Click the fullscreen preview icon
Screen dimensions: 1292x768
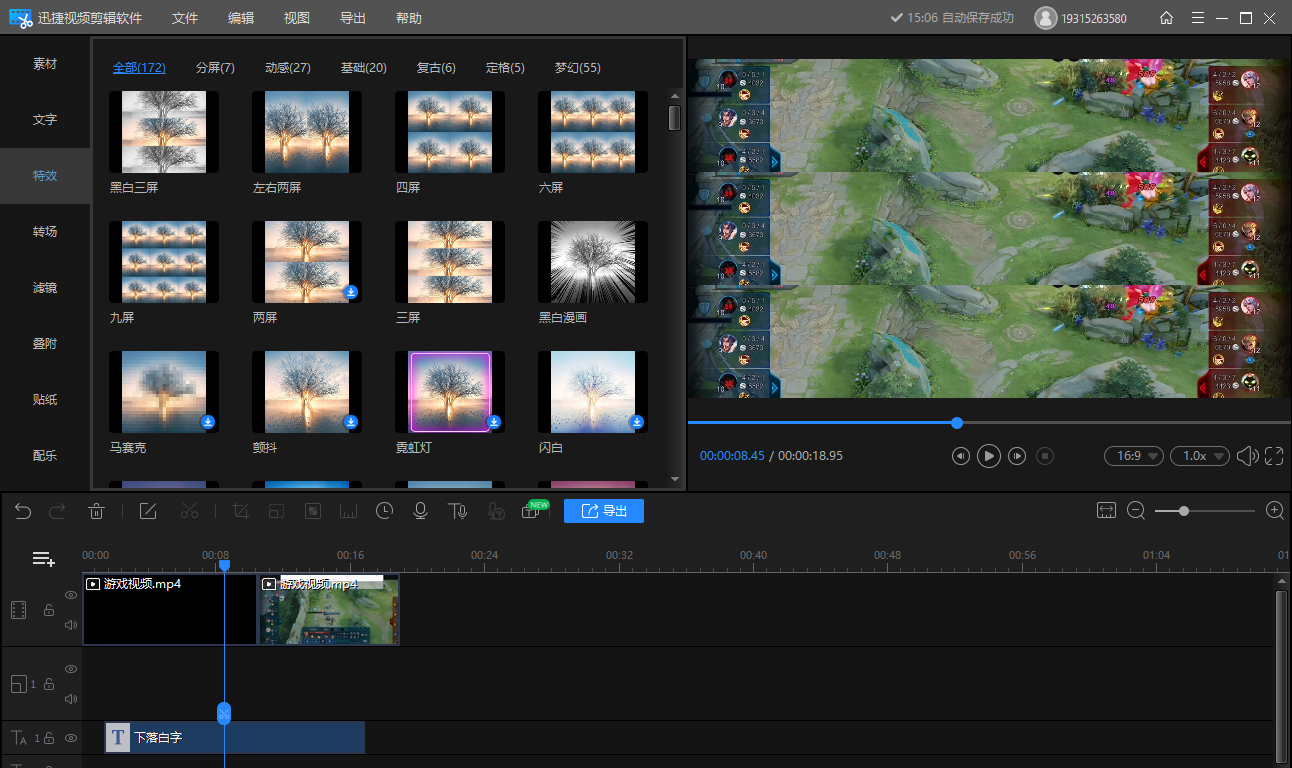(x=1274, y=456)
